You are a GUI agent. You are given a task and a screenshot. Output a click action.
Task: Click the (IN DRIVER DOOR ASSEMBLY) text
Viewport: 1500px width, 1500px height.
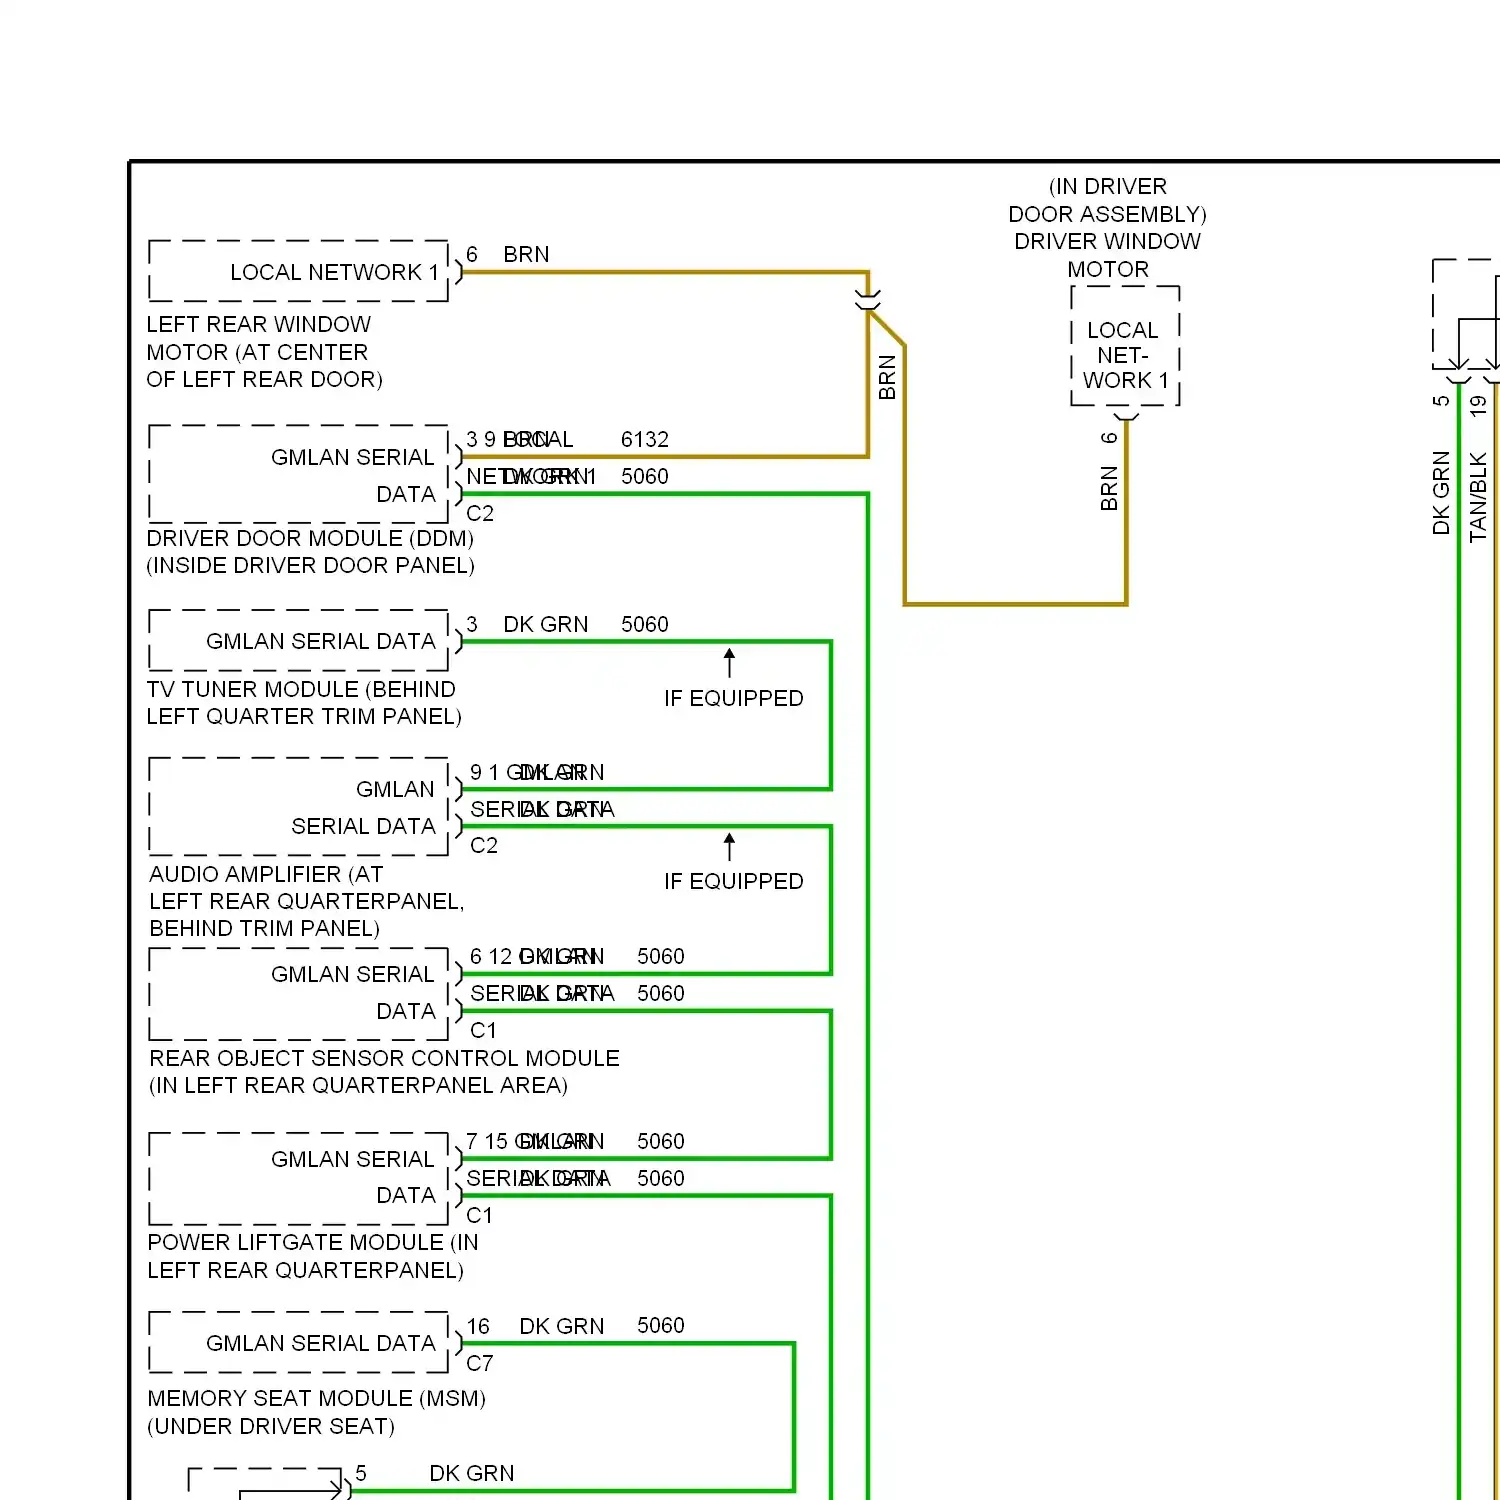pos(1107,200)
